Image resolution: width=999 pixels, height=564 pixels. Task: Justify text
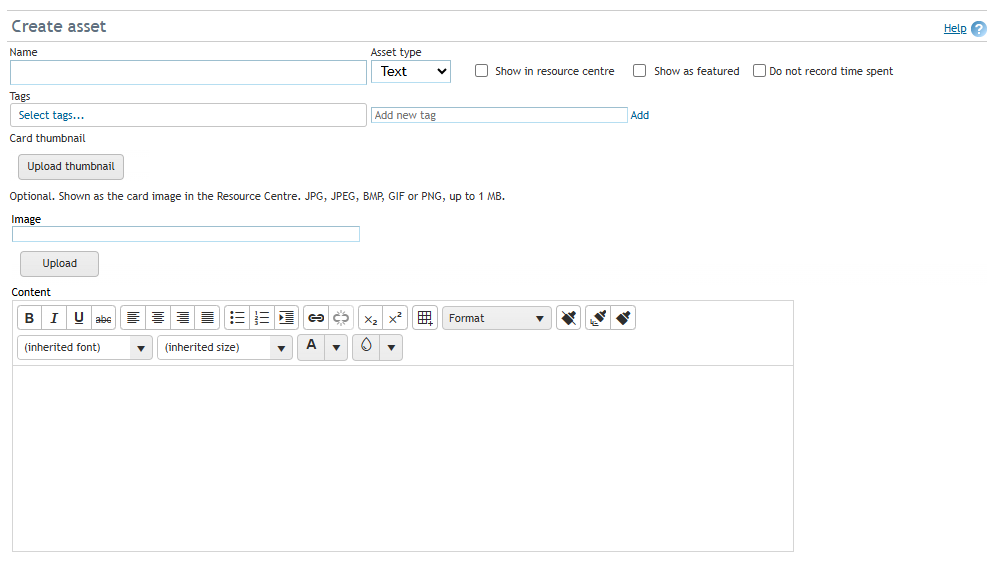pos(208,318)
